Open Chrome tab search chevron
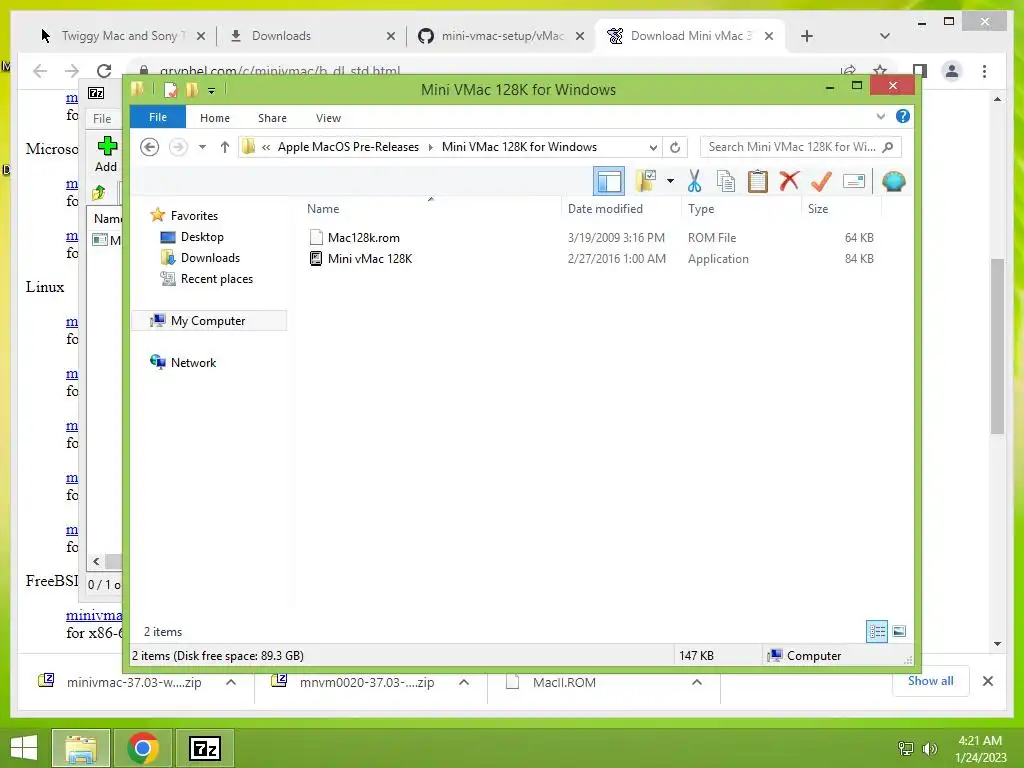The image size is (1024, 768). pos(885,36)
